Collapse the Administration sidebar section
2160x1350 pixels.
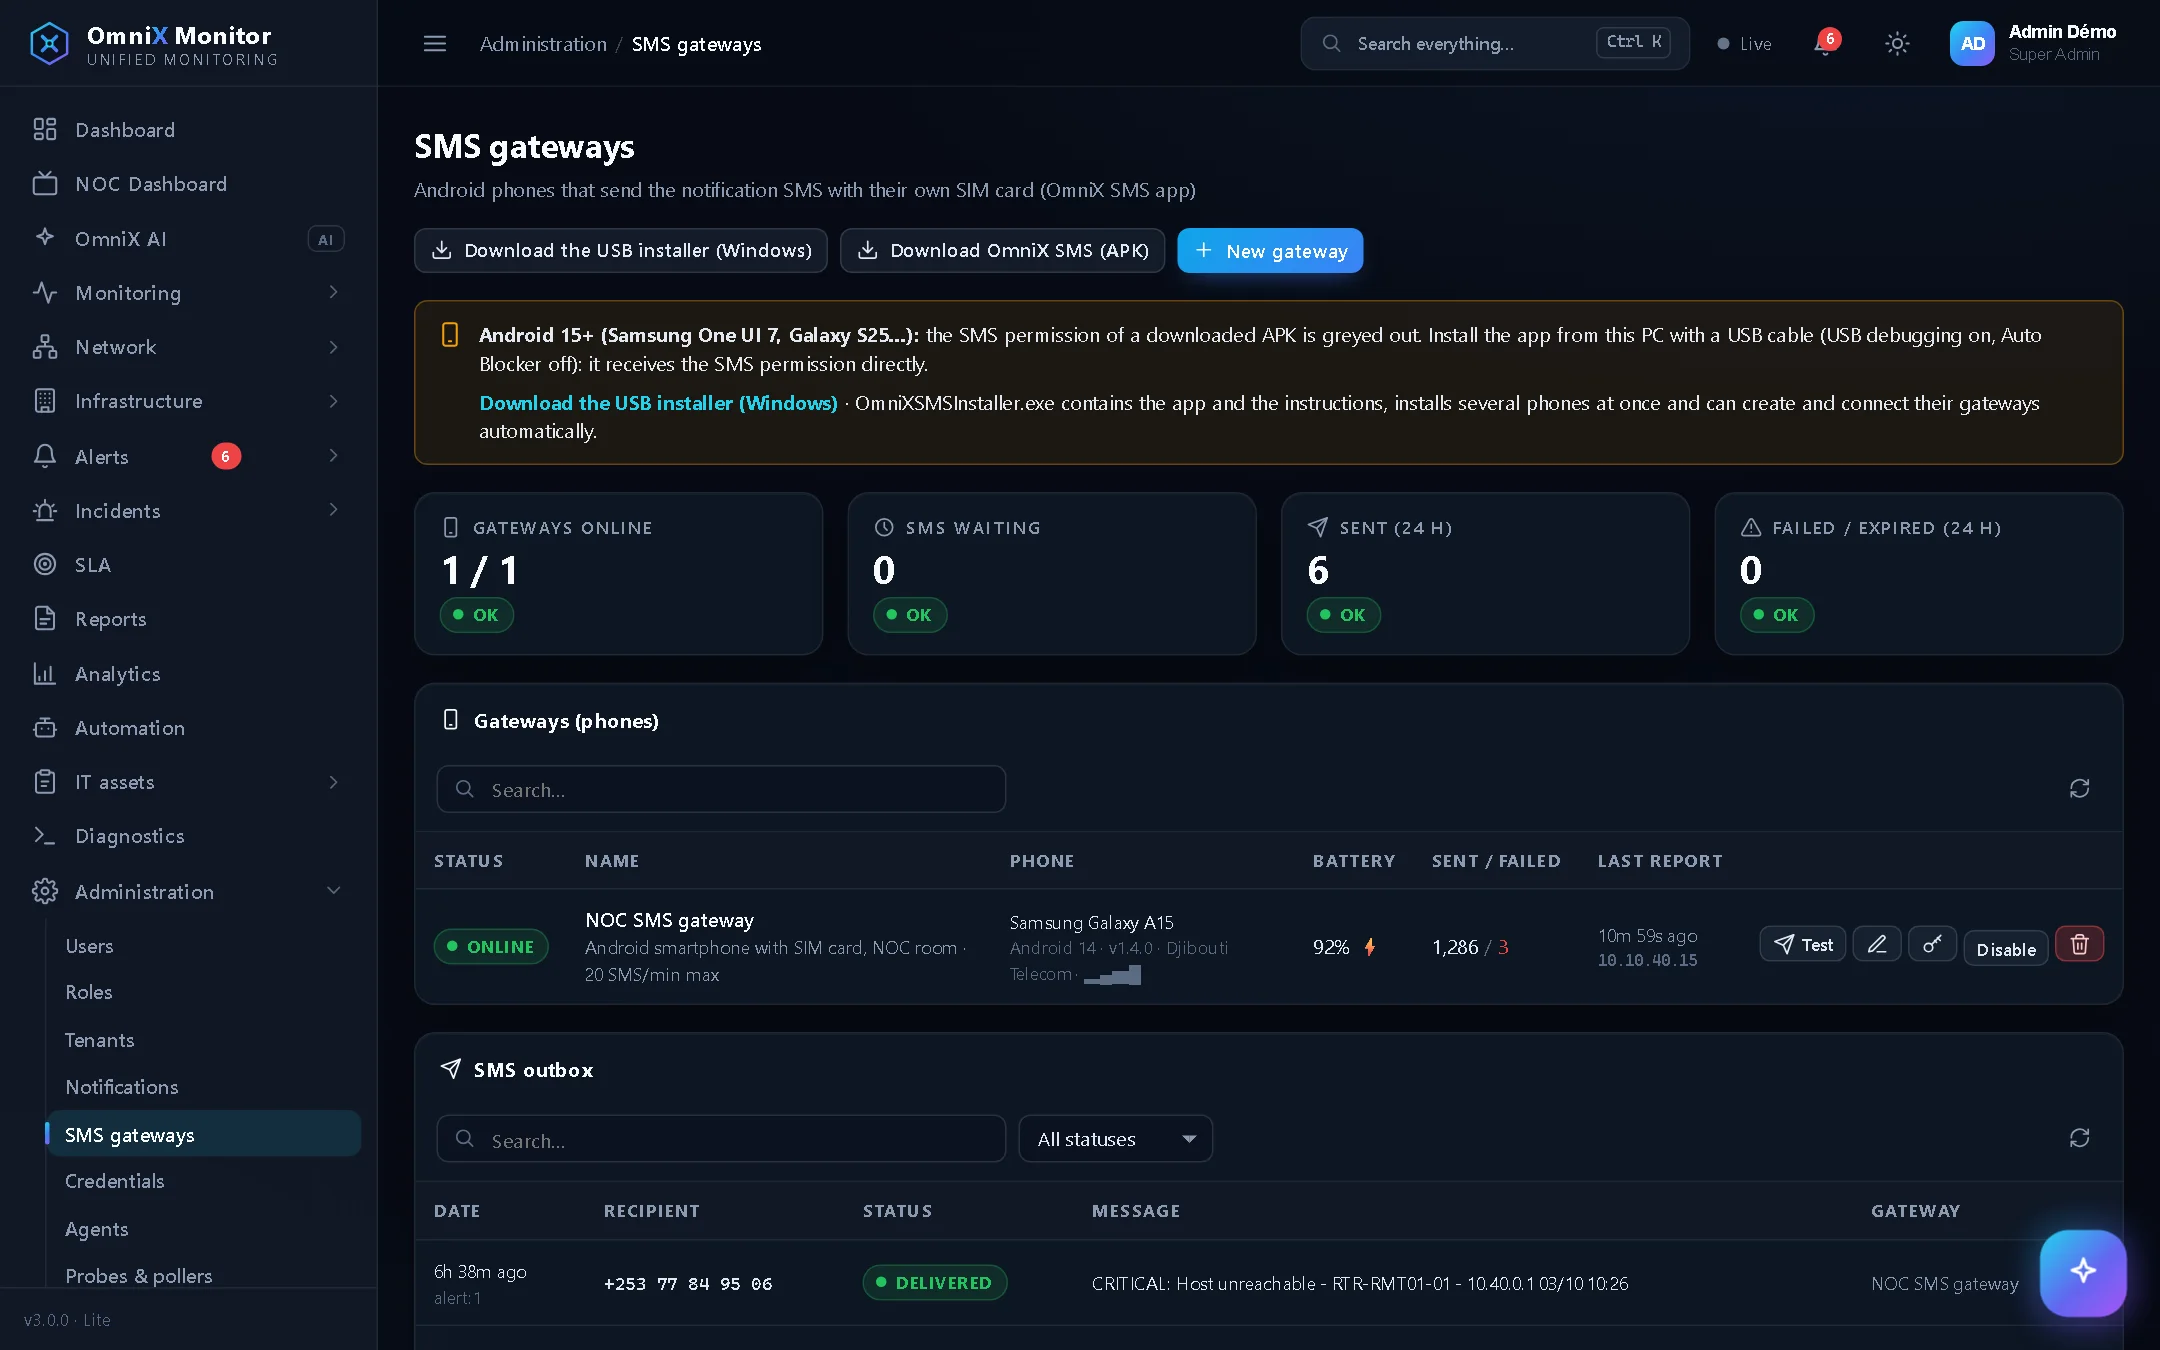[188, 891]
